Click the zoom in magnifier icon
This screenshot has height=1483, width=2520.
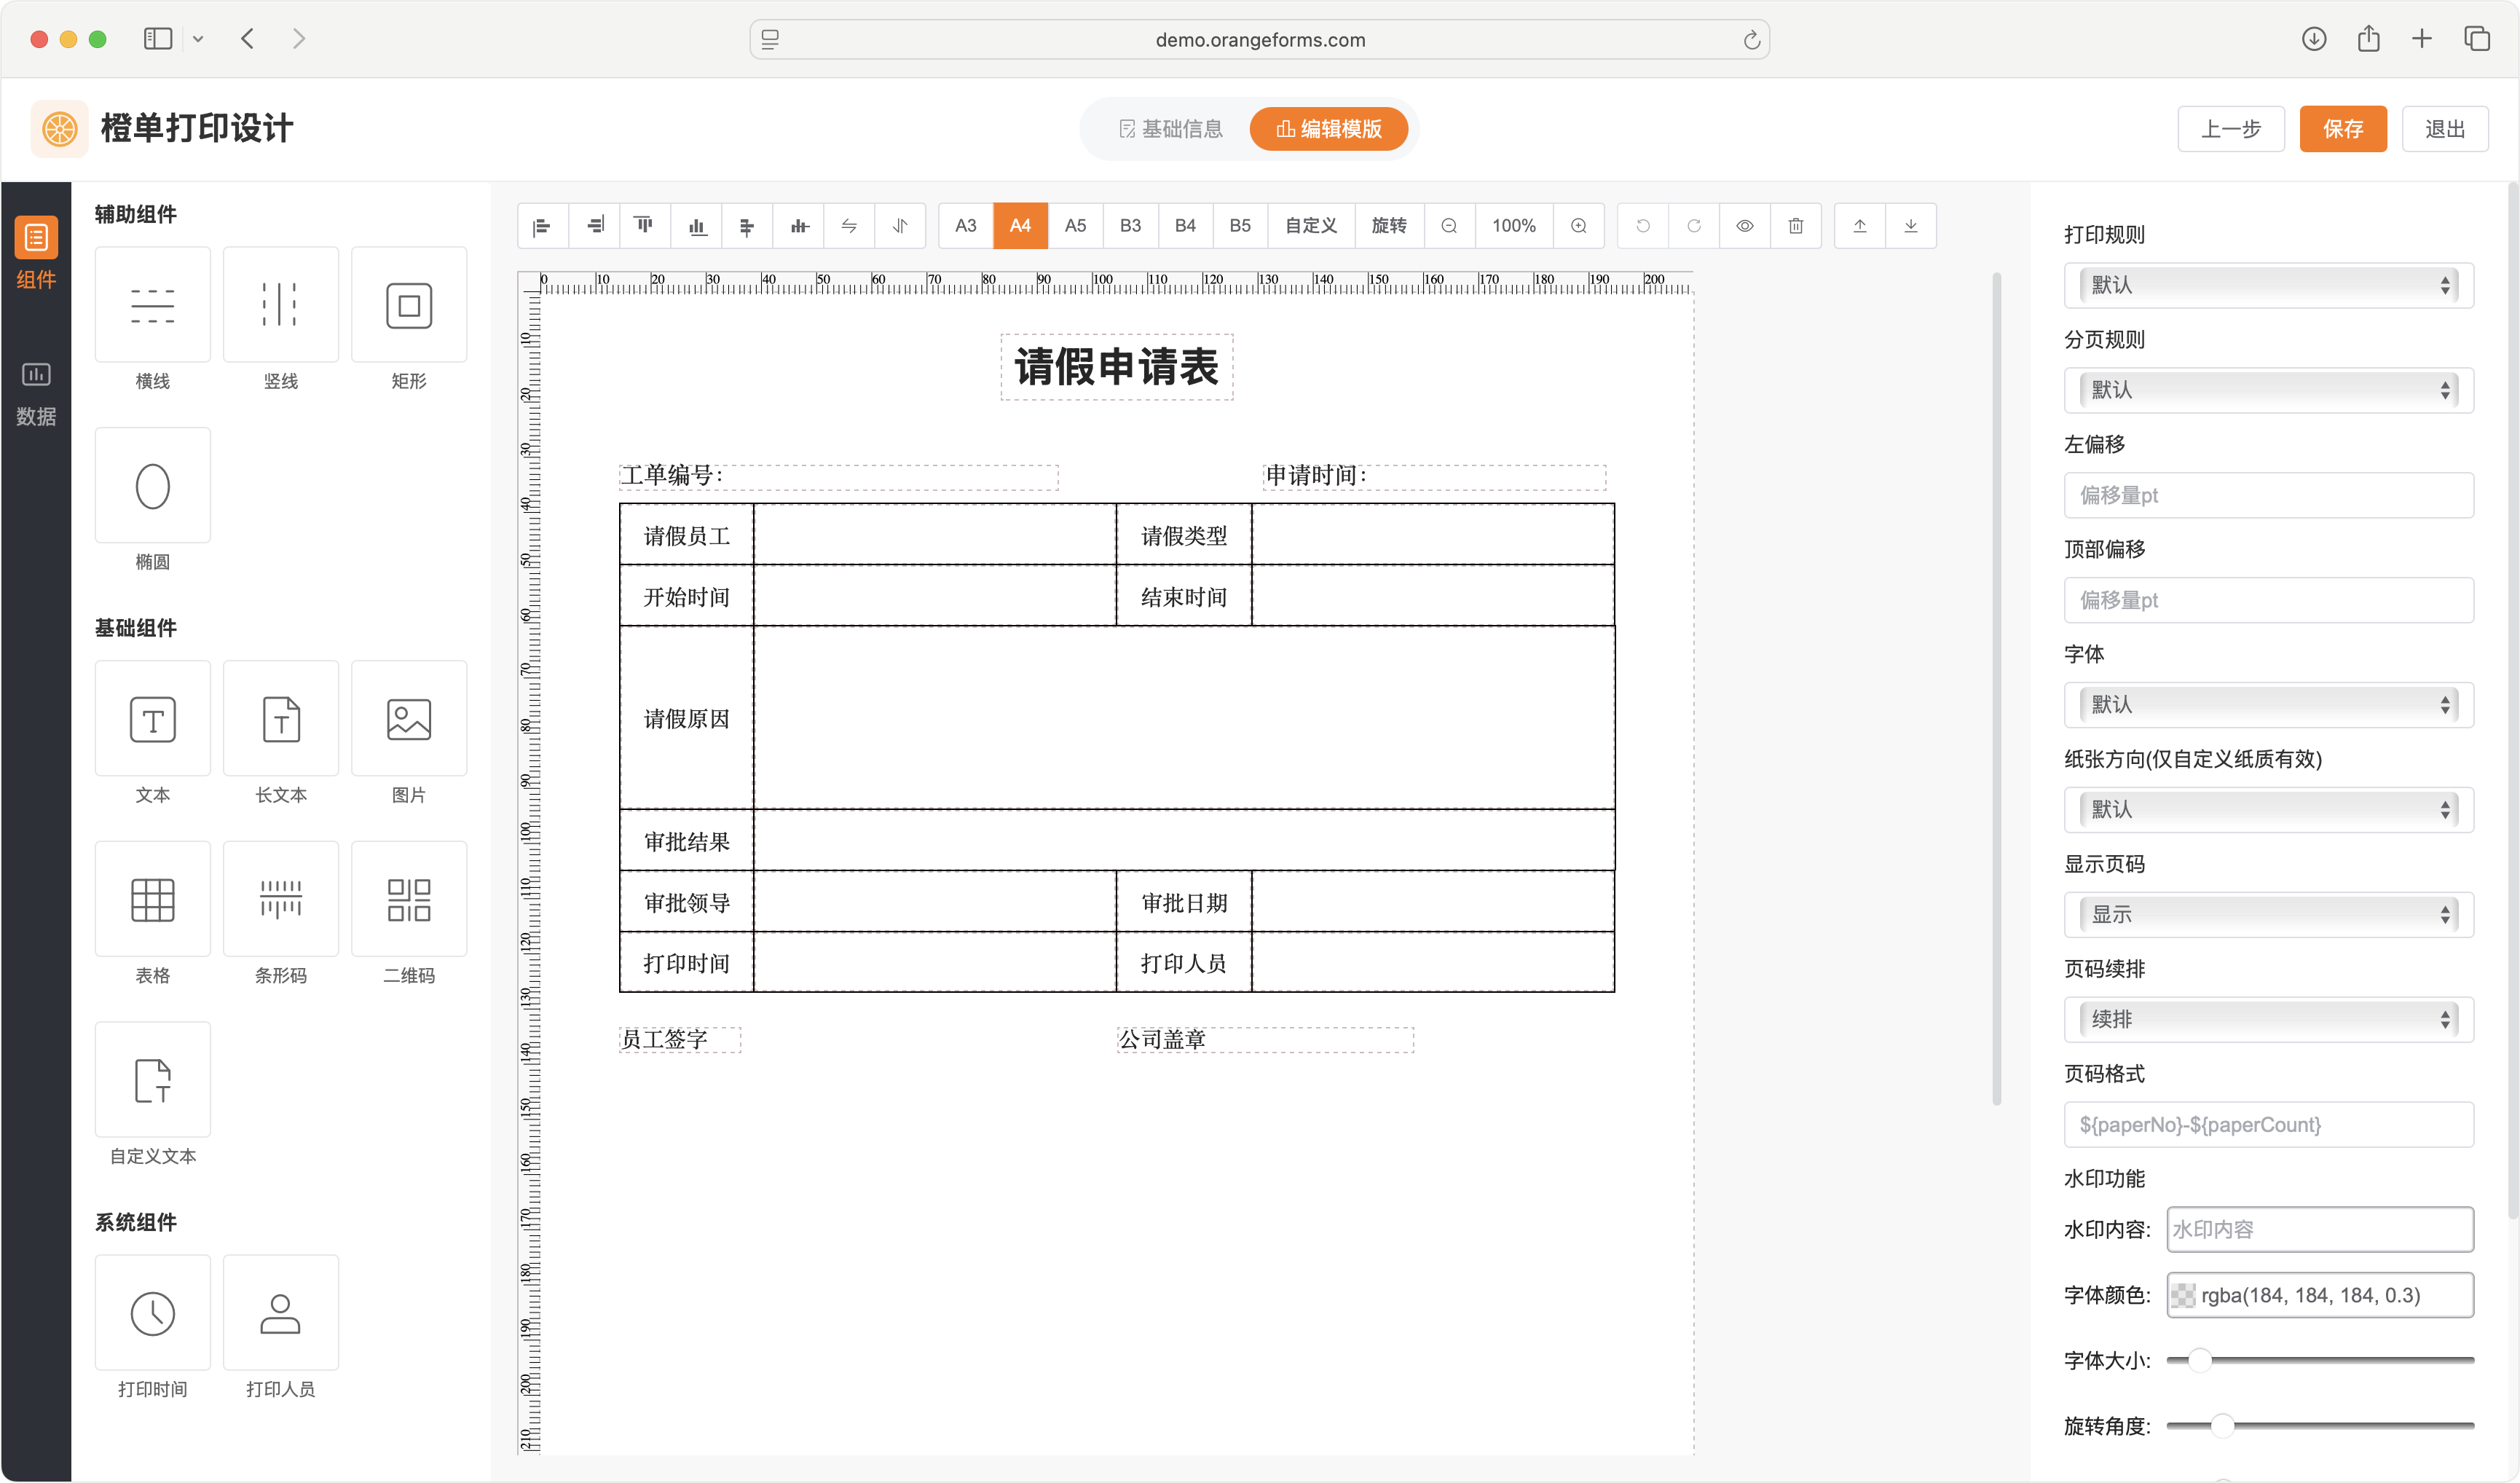click(x=1578, y=226)
